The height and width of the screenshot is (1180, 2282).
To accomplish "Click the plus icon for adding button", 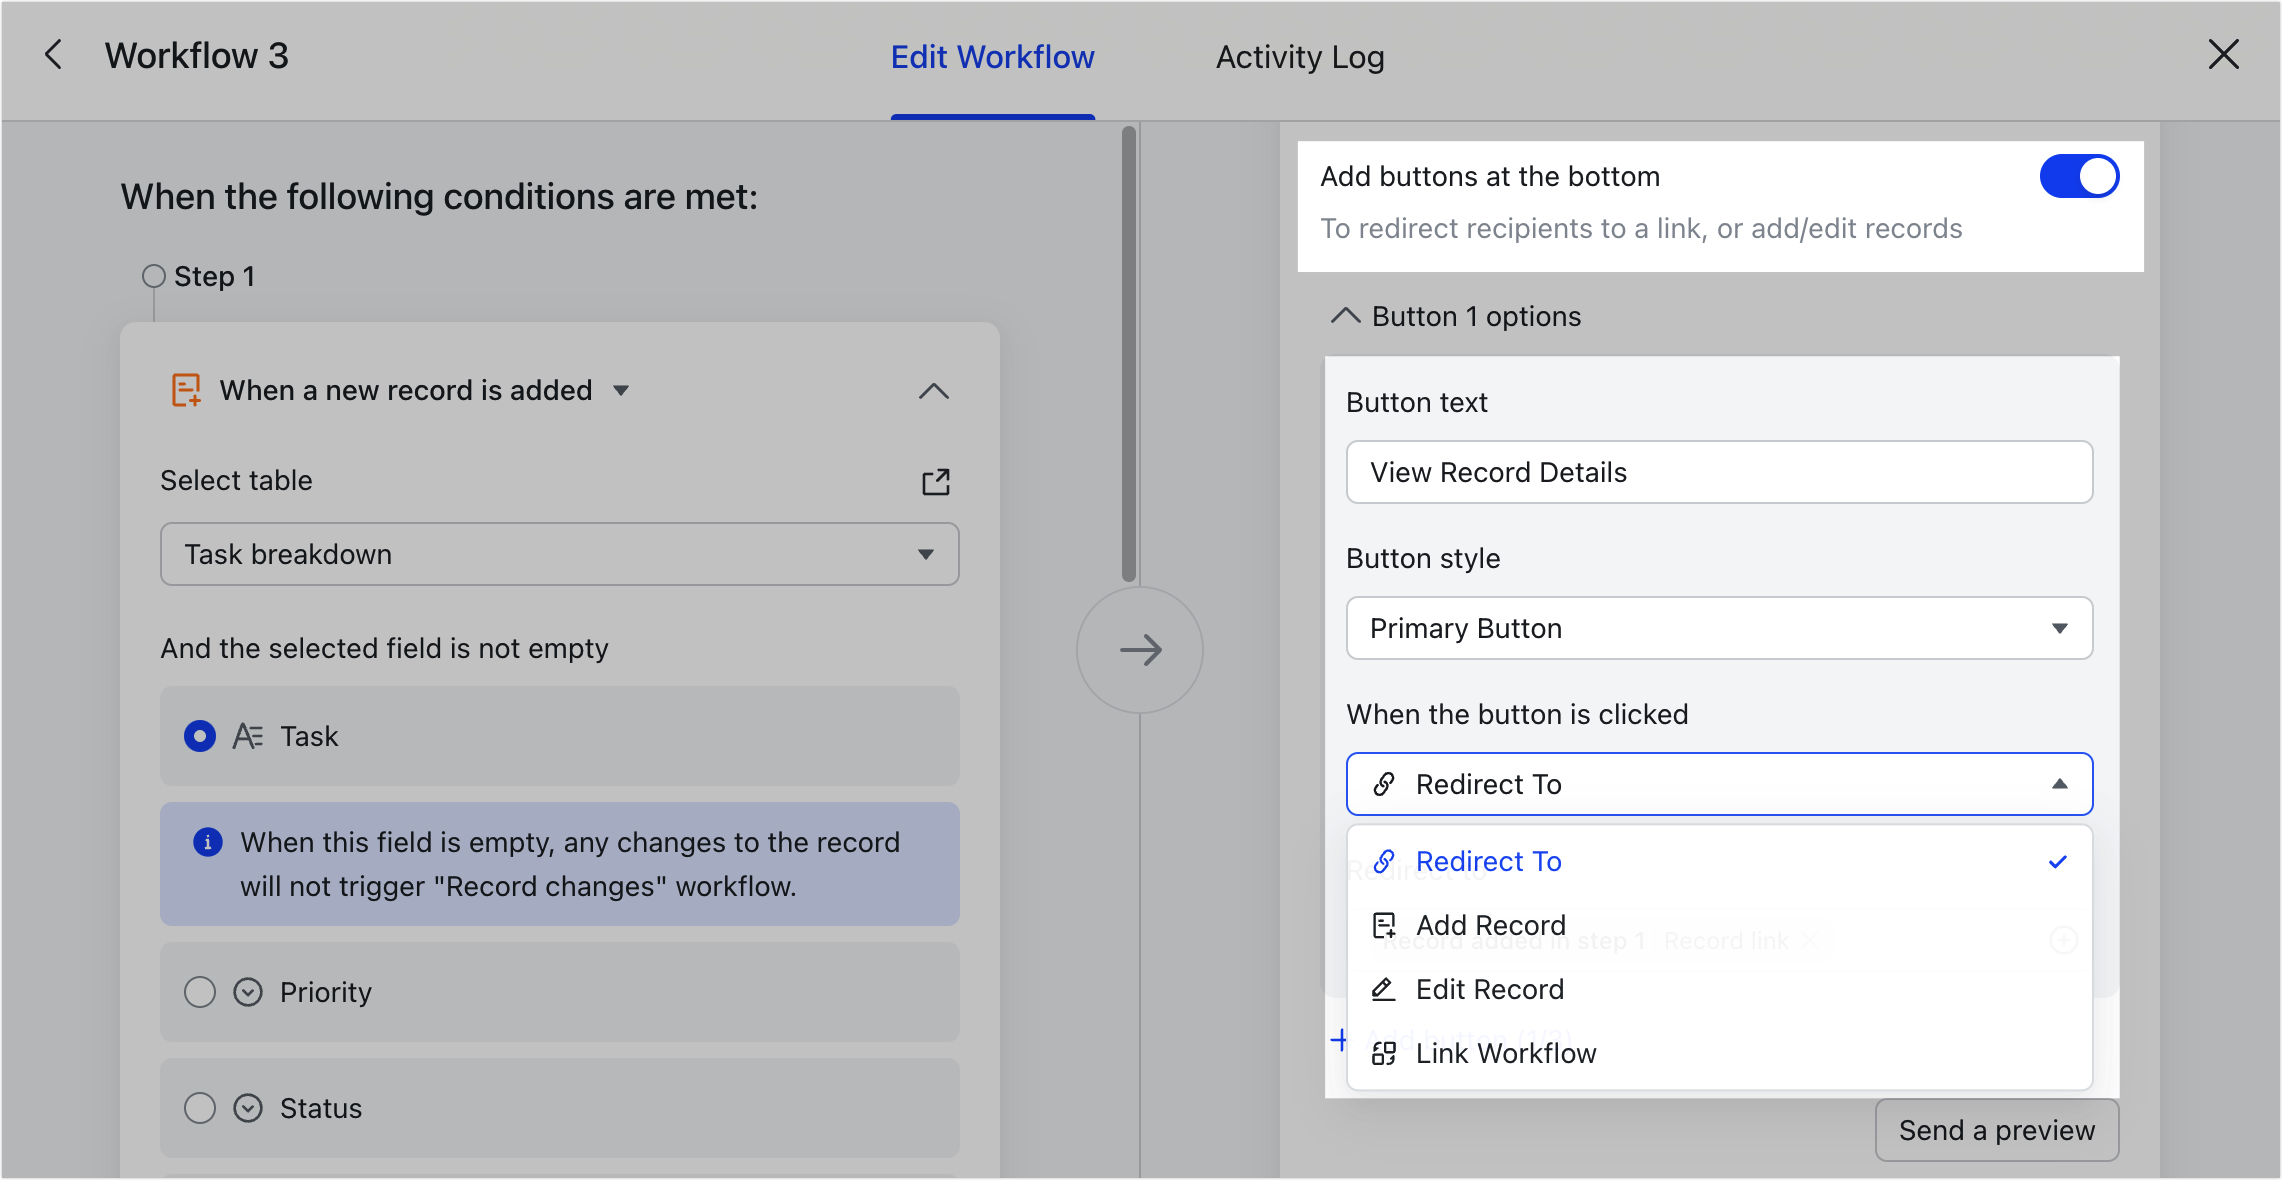I will point(1338,1040).
